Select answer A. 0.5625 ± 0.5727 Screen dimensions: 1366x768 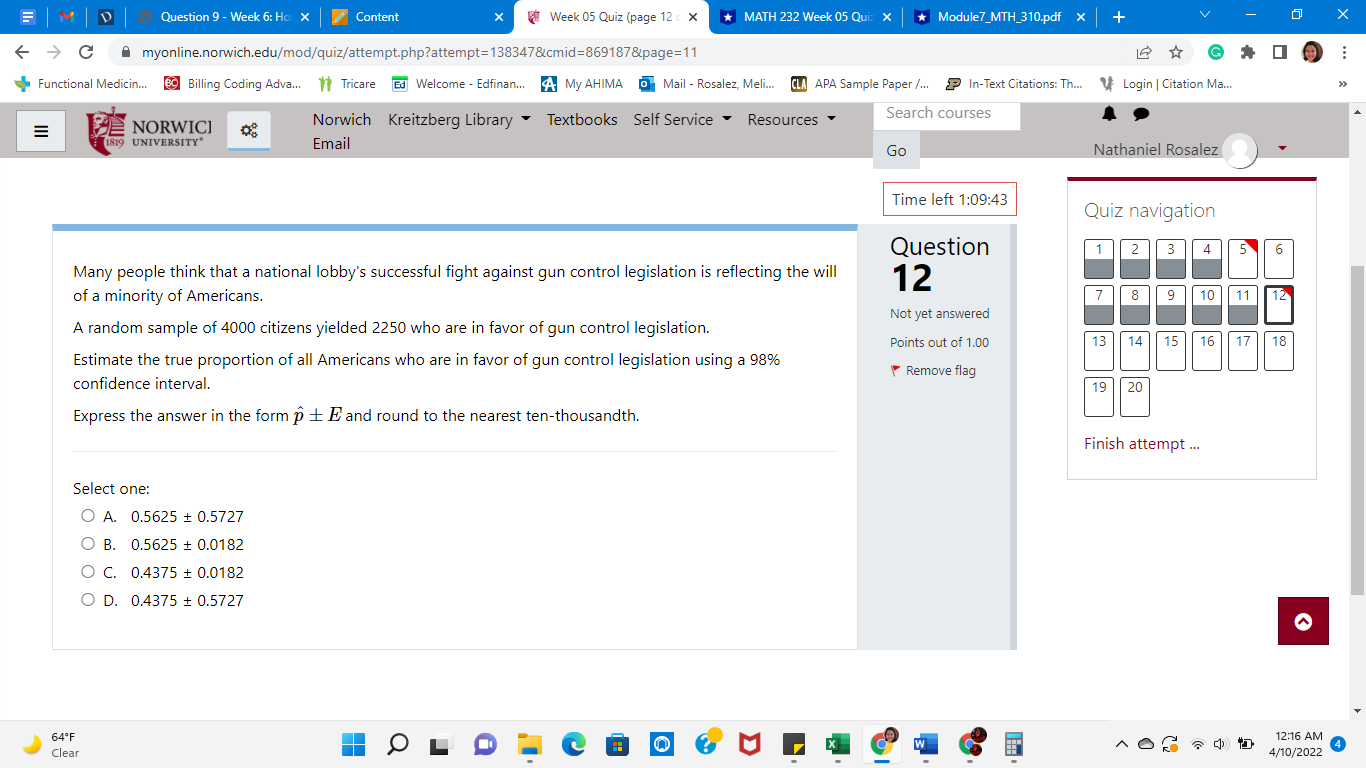[x=88, y=517]
